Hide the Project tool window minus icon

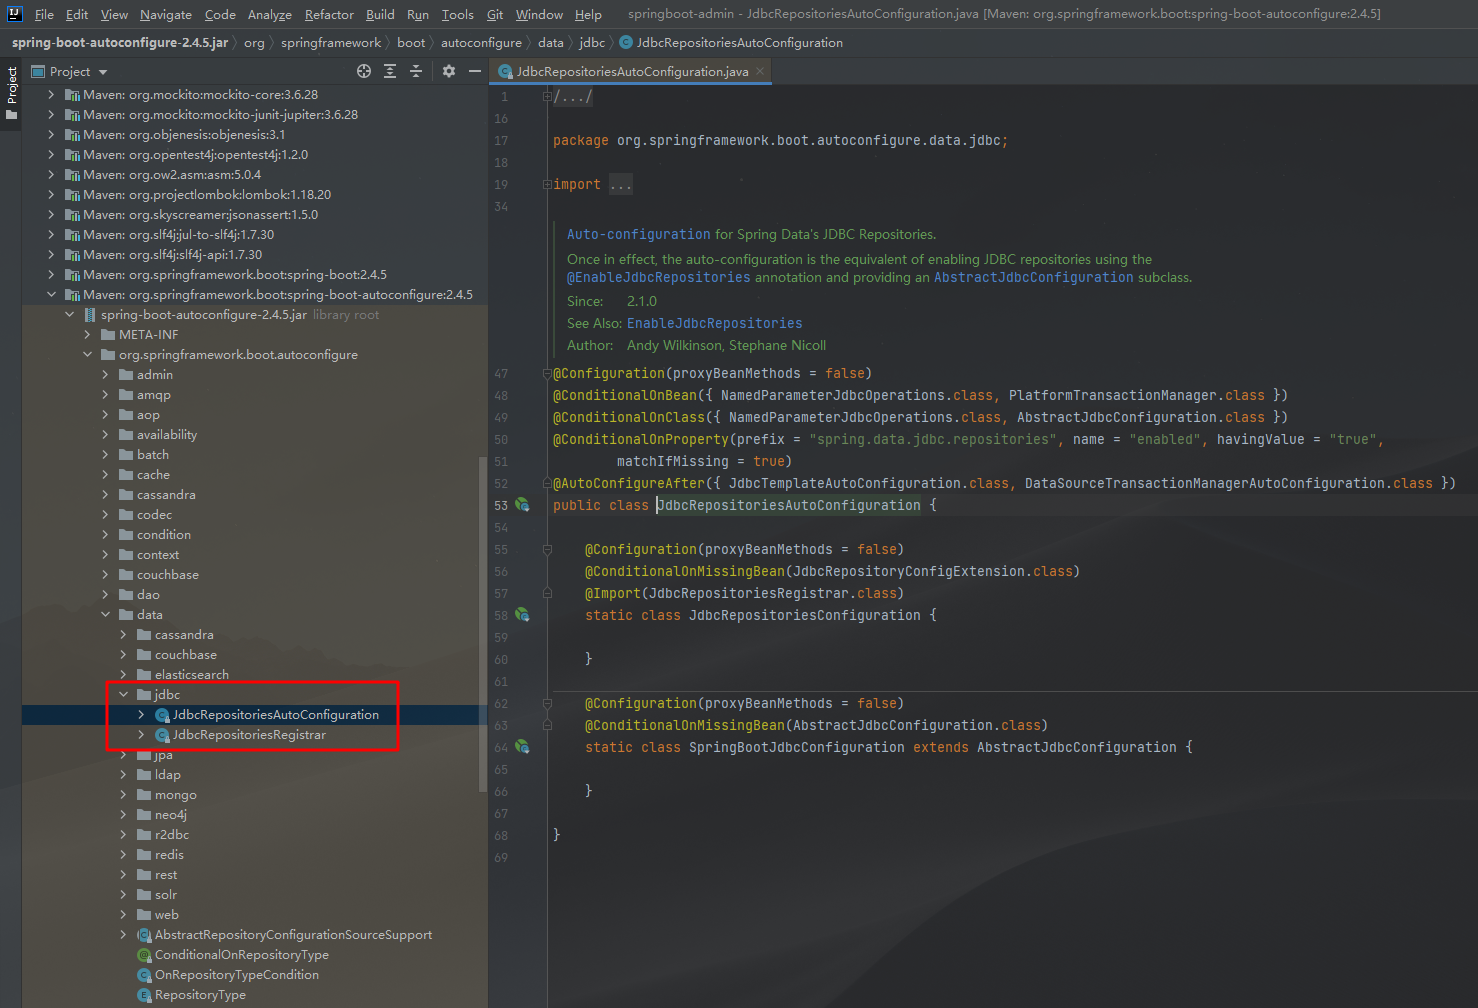tap(475, 71)
